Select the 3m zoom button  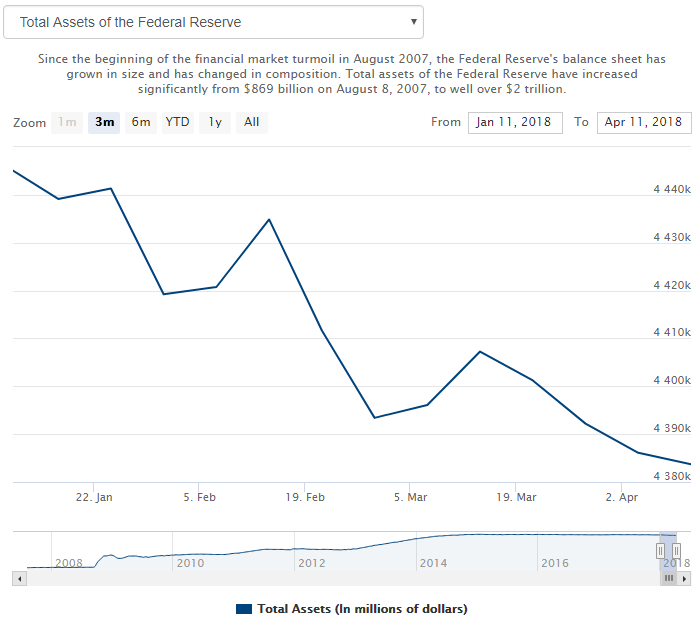click(x=104, y=122)
